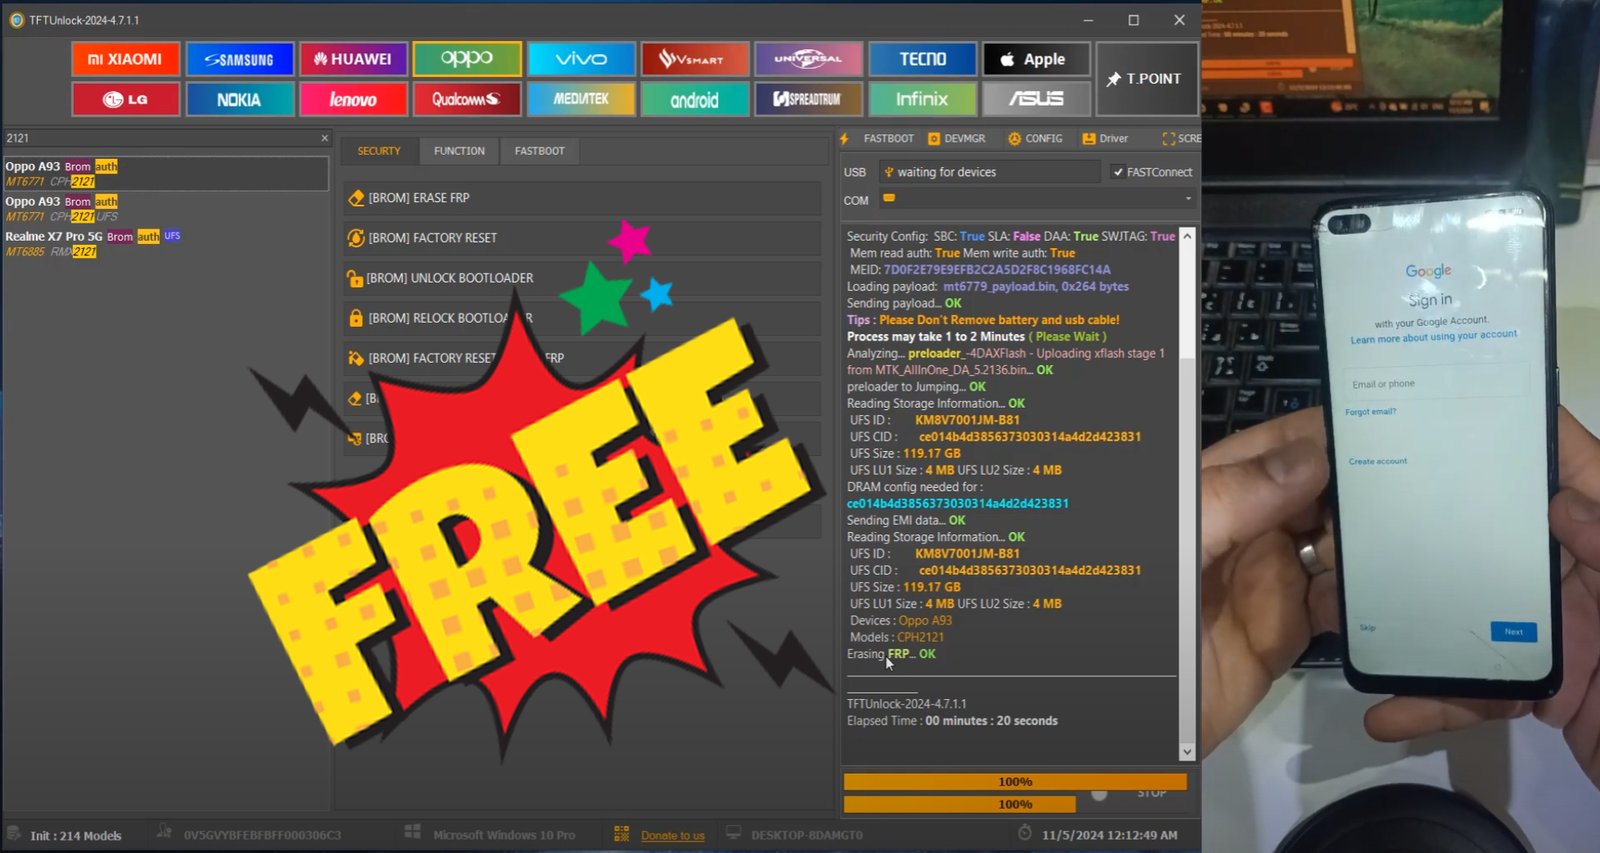
Task: Open the Lenovo brand section
Action: [353, 99]
